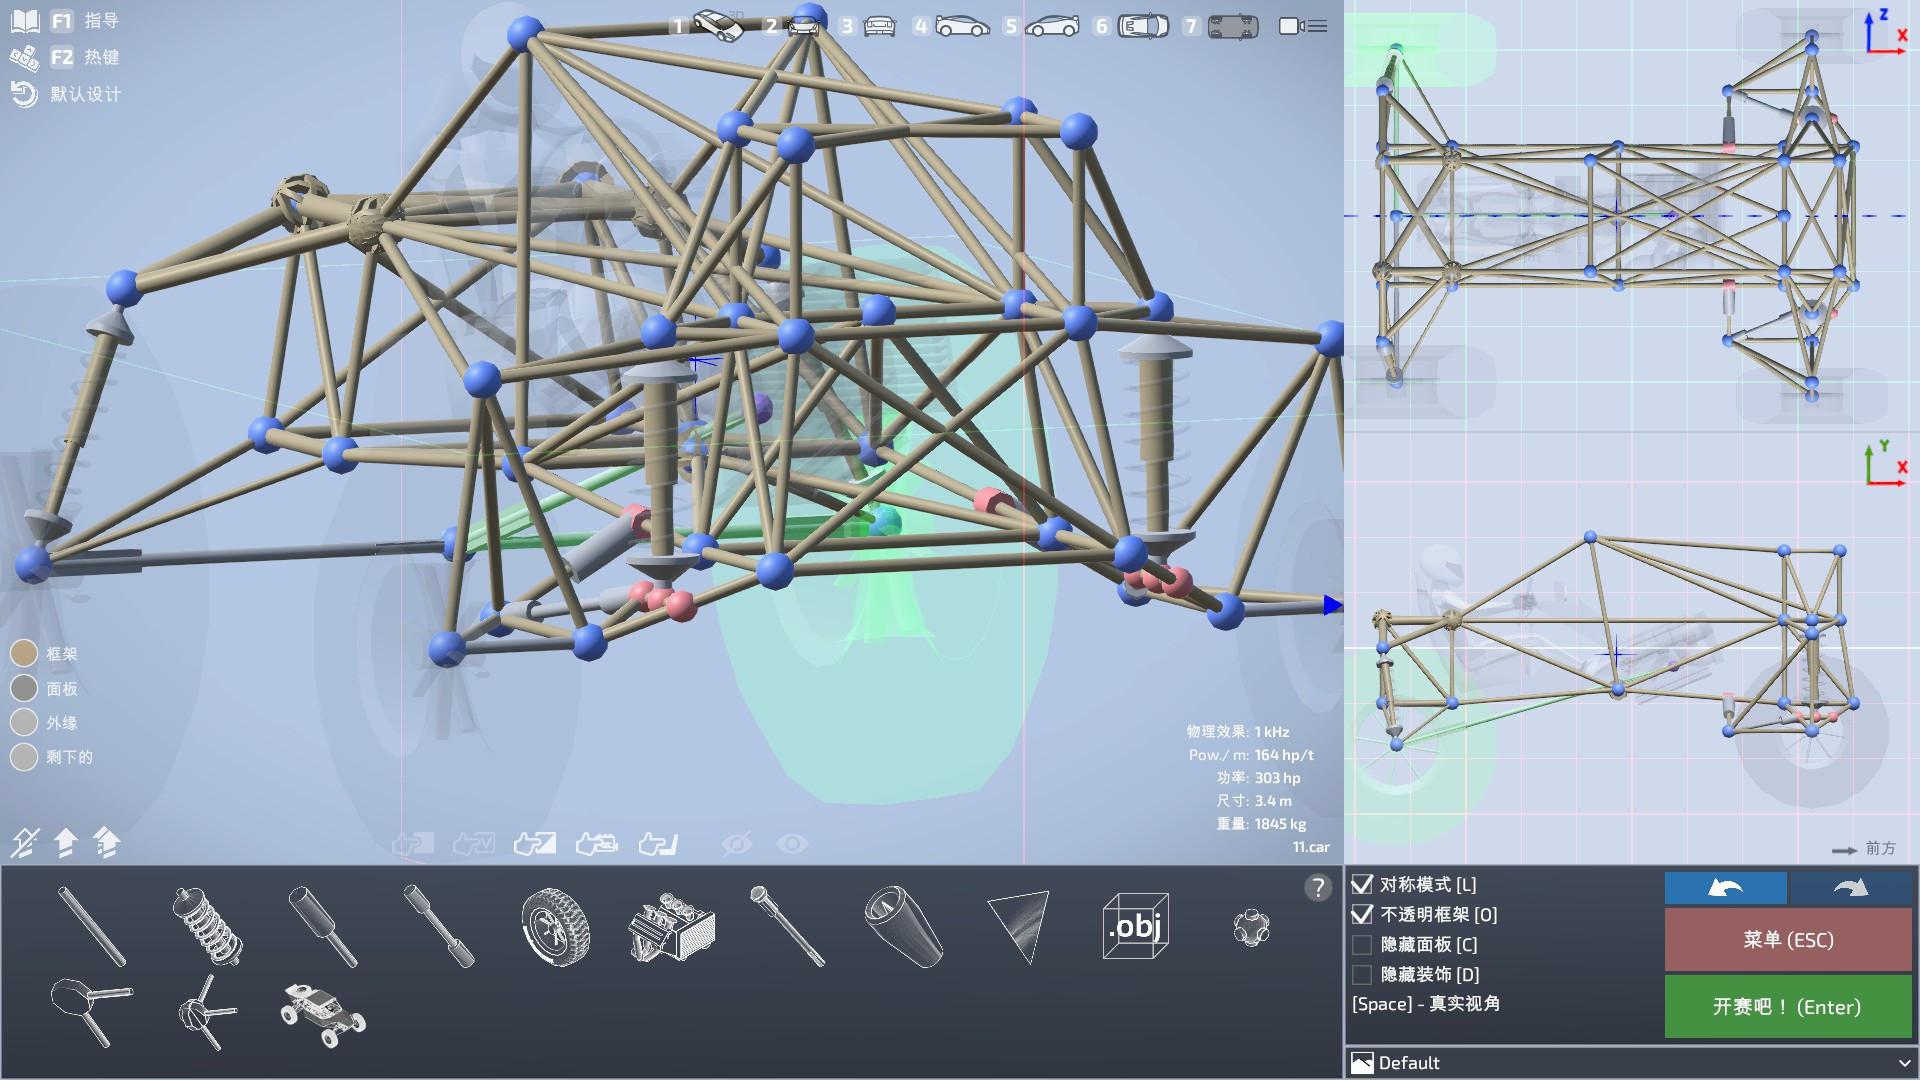Select the steering wheel column part
The height and width of the screenshot is (1080, 1920).
90,1012
